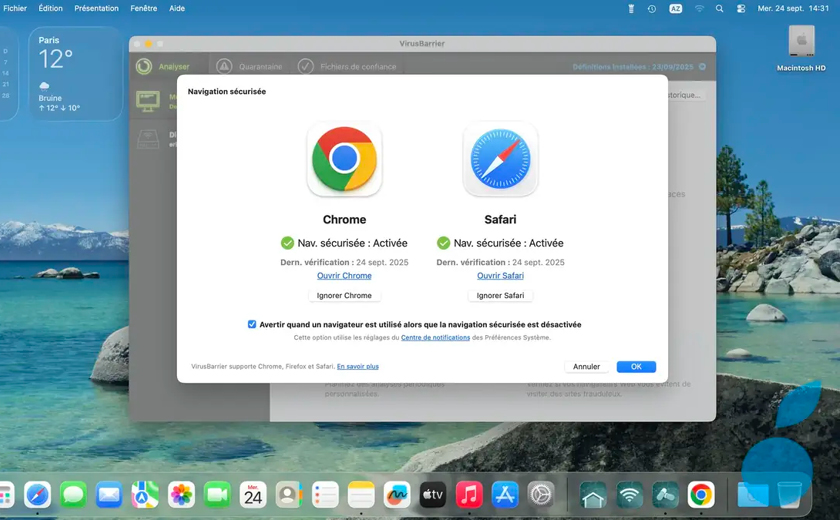
Task: Click the large Safari compass icon
Action: [500, 160]
